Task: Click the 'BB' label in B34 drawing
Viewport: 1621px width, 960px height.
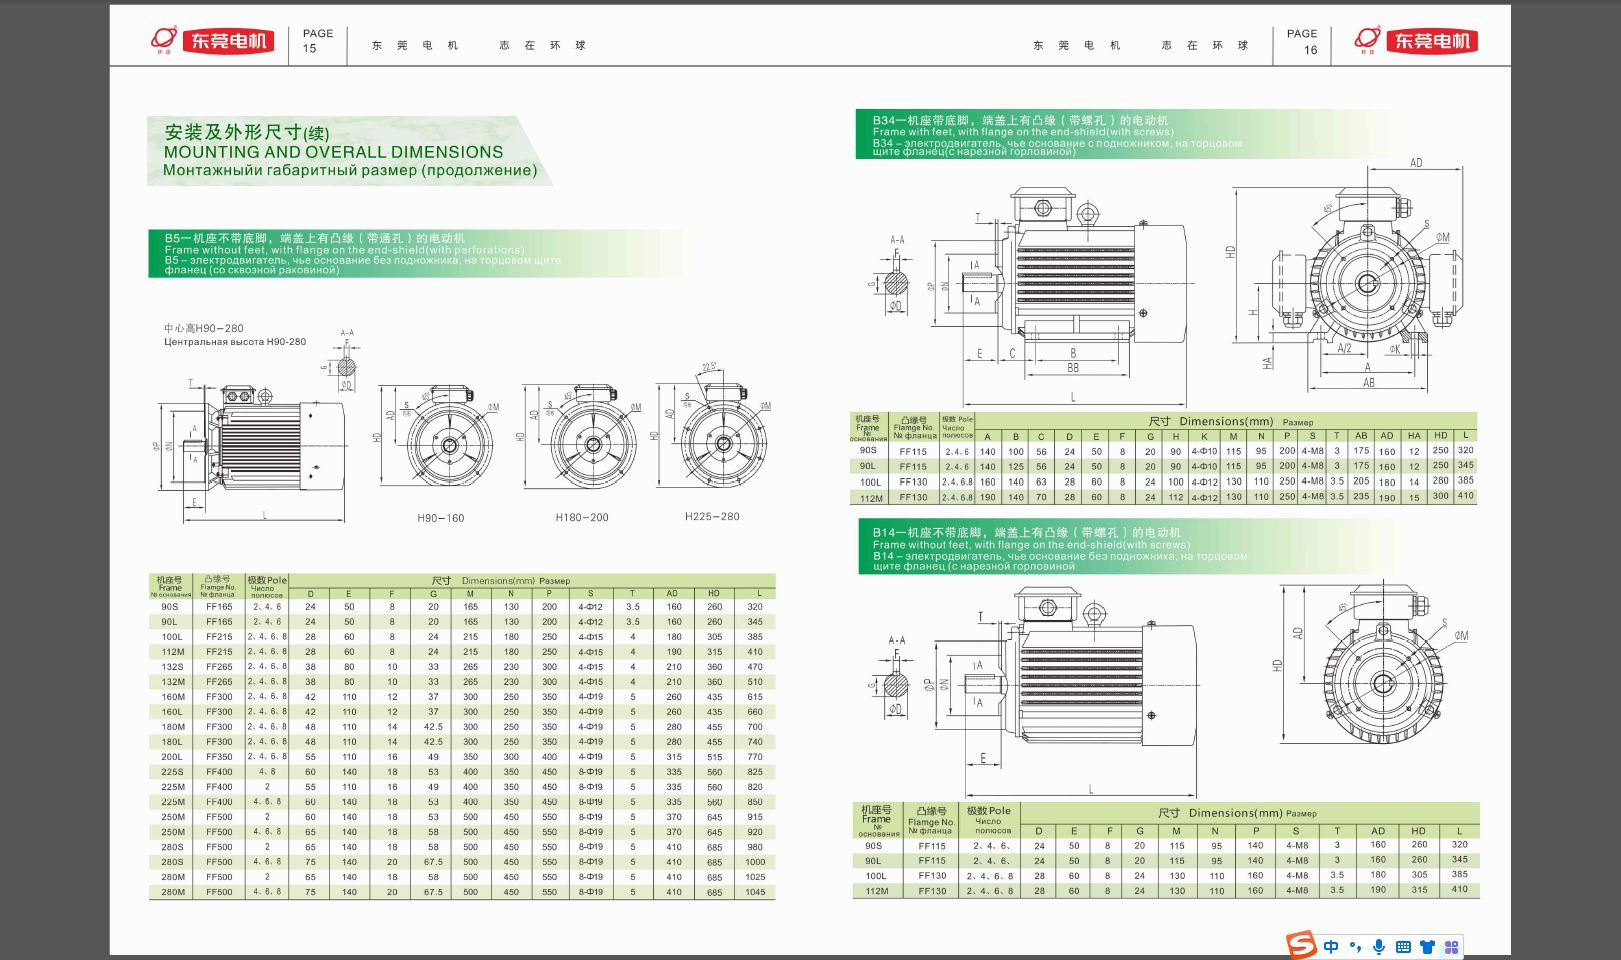Action: (x=1073, y=368)
